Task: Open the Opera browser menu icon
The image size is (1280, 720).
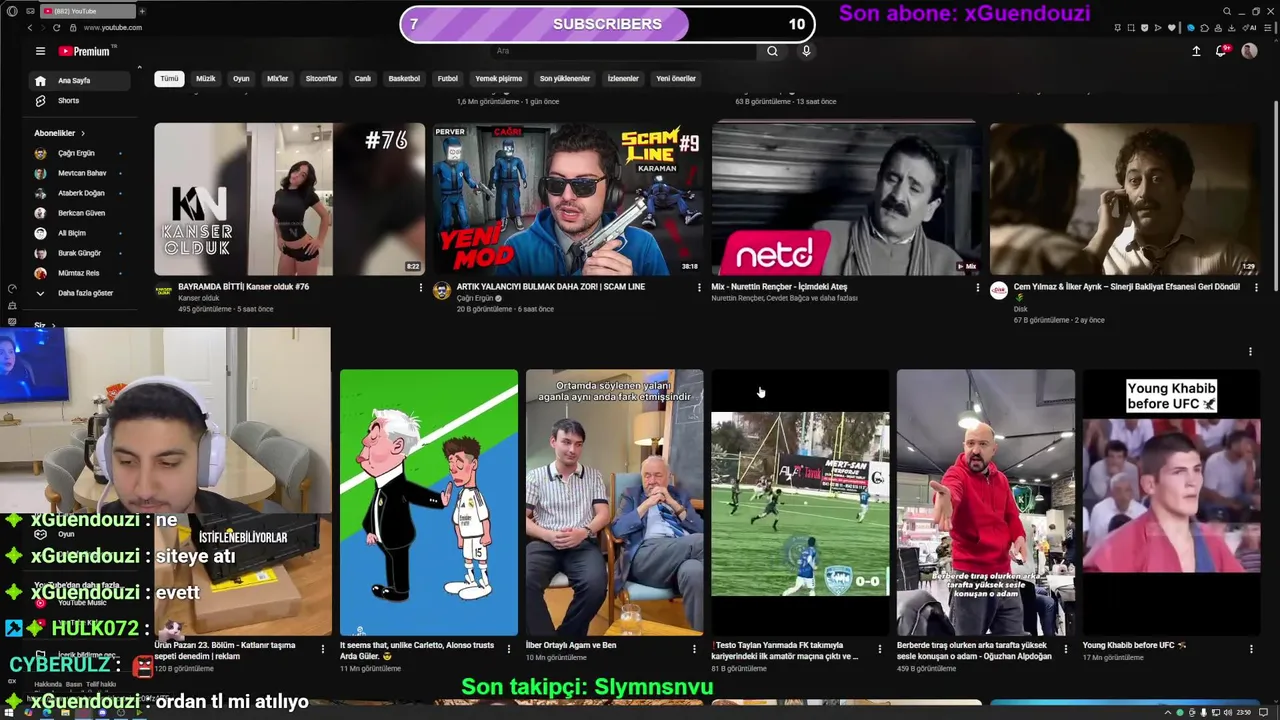Action: coord(12,11)
